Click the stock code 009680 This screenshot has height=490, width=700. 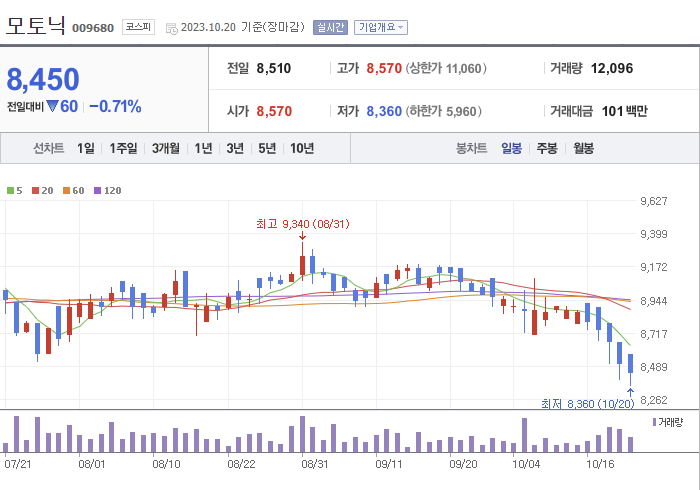pyautogui.click(x=93, y=28)
